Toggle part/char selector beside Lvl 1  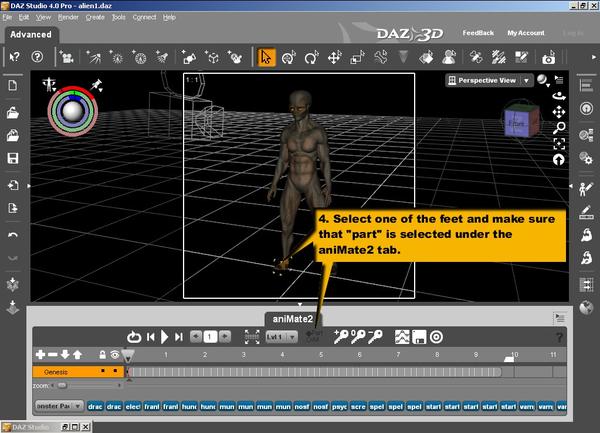(x=314, y=336)
